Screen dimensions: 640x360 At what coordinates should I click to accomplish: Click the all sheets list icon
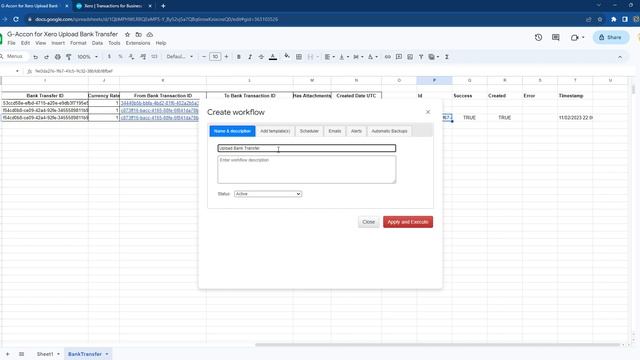(x=22, y=354)
